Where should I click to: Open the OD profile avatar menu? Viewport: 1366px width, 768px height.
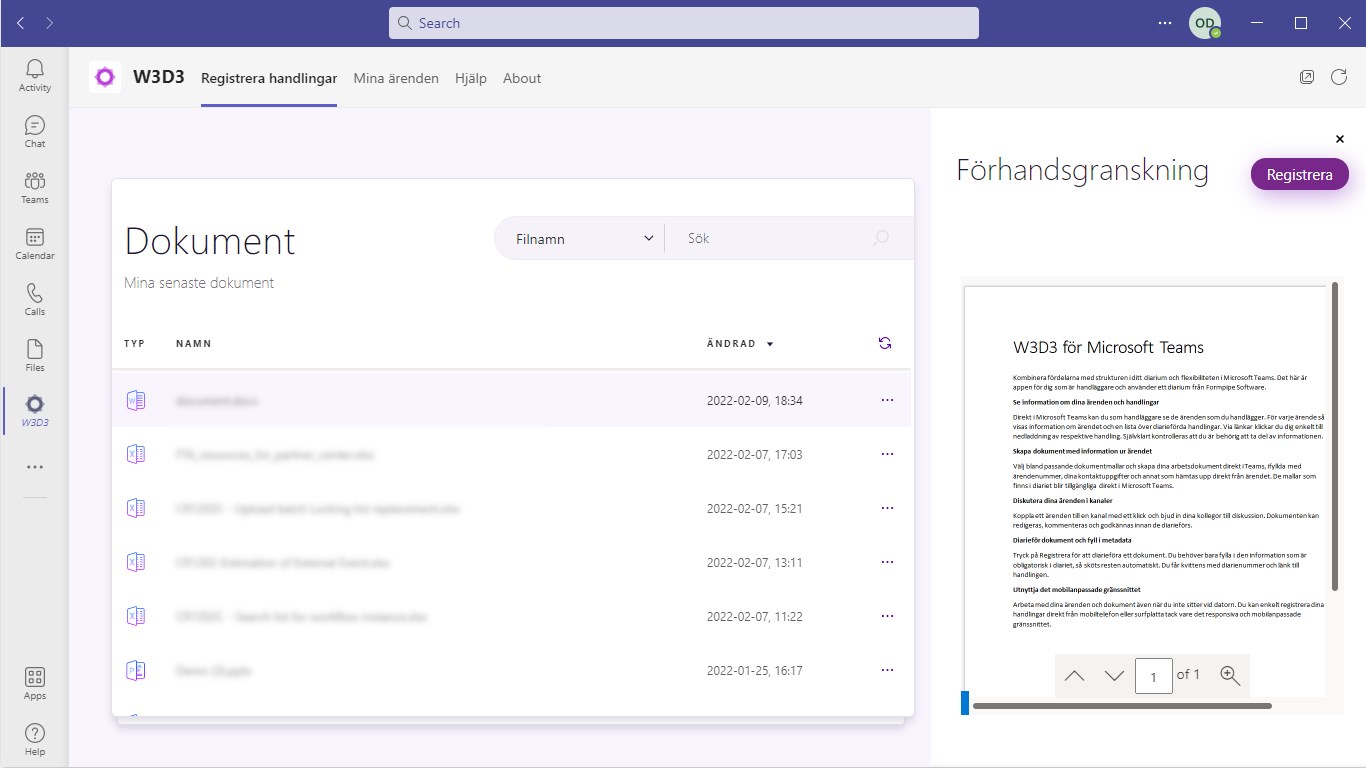click(x=1205, y=23)
